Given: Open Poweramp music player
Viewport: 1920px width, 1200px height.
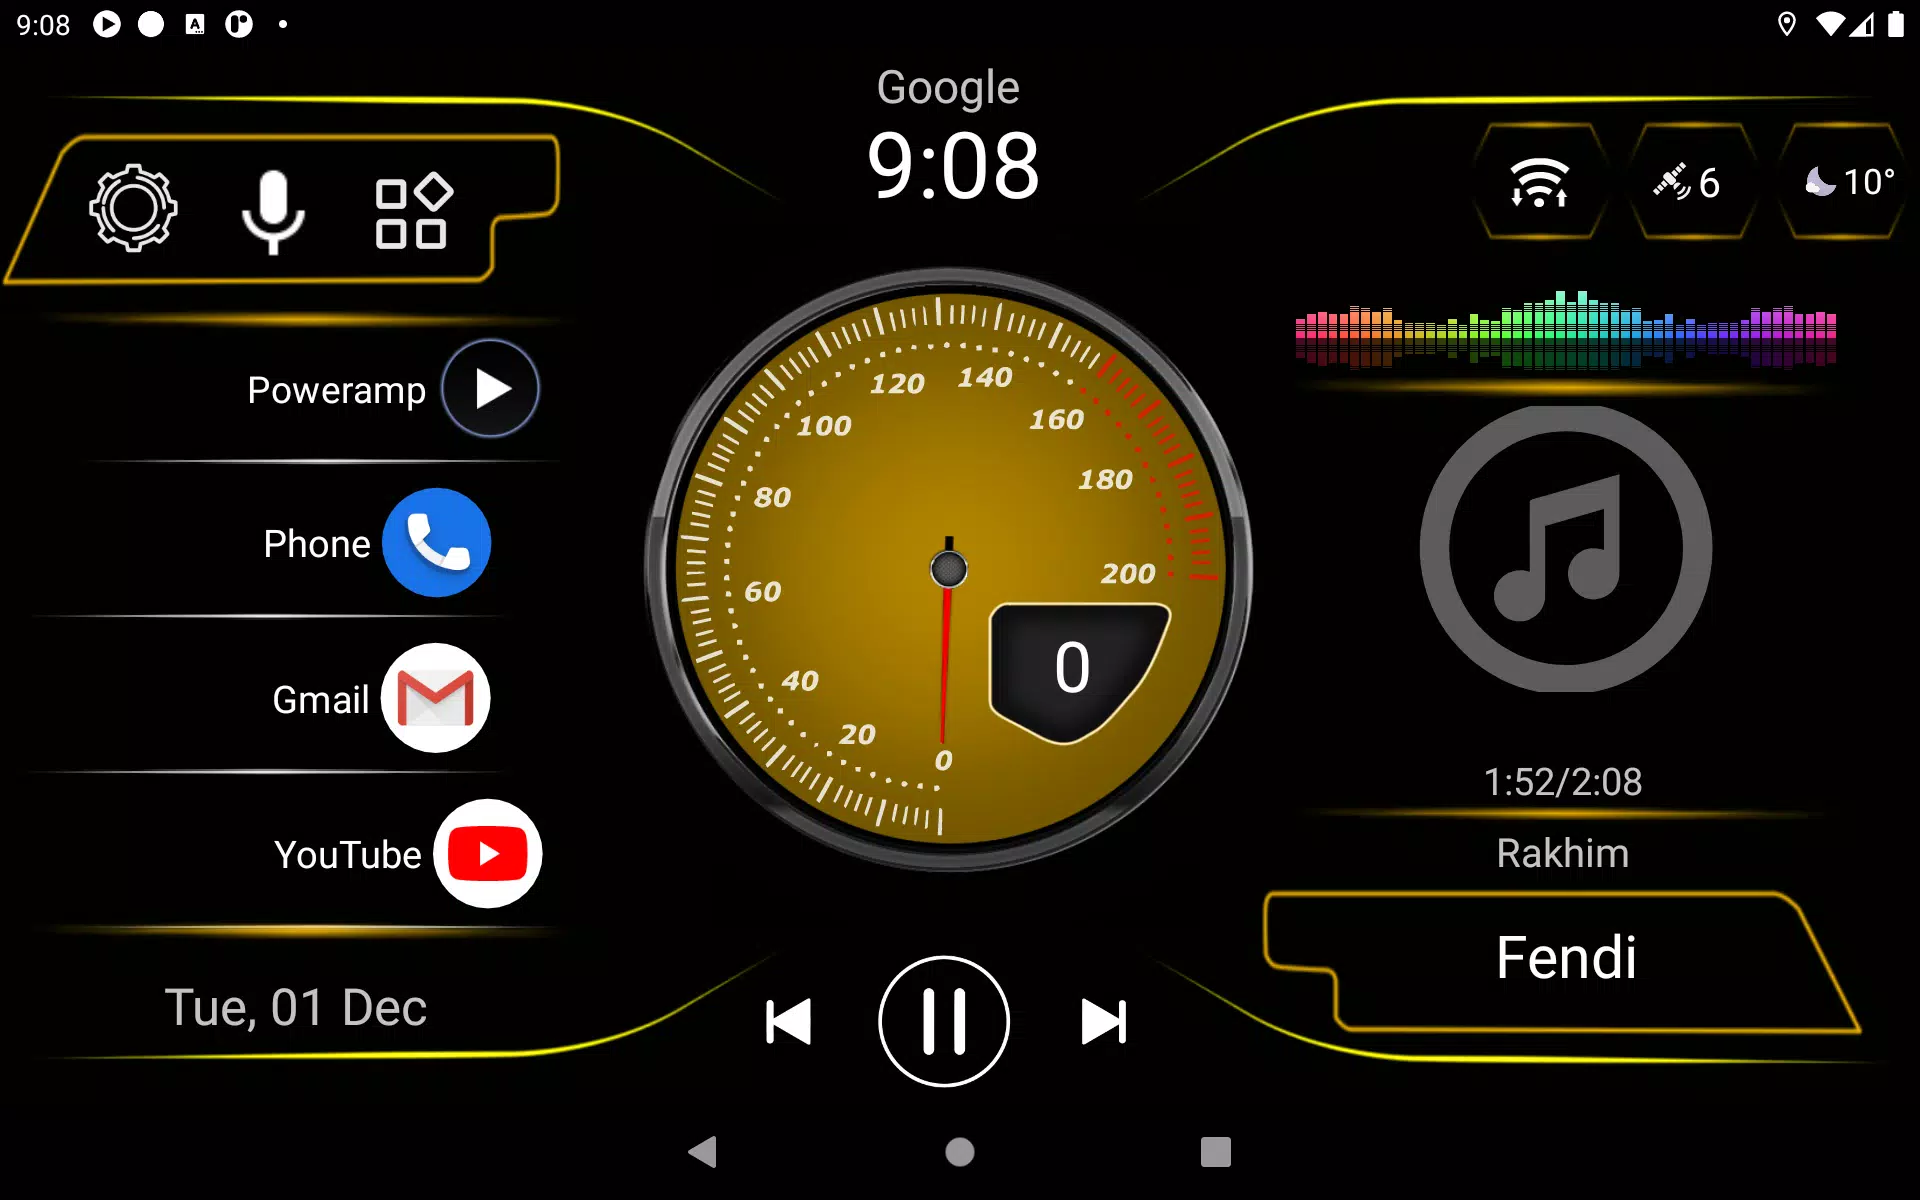Looking at the screenshot, I should [x=489, y=388].
